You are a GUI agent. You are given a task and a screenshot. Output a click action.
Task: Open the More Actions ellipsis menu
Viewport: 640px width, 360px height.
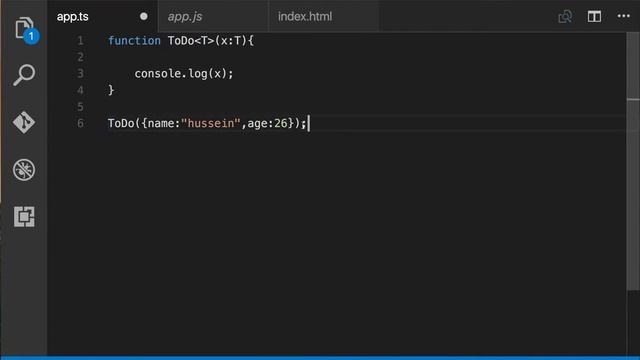624,16
